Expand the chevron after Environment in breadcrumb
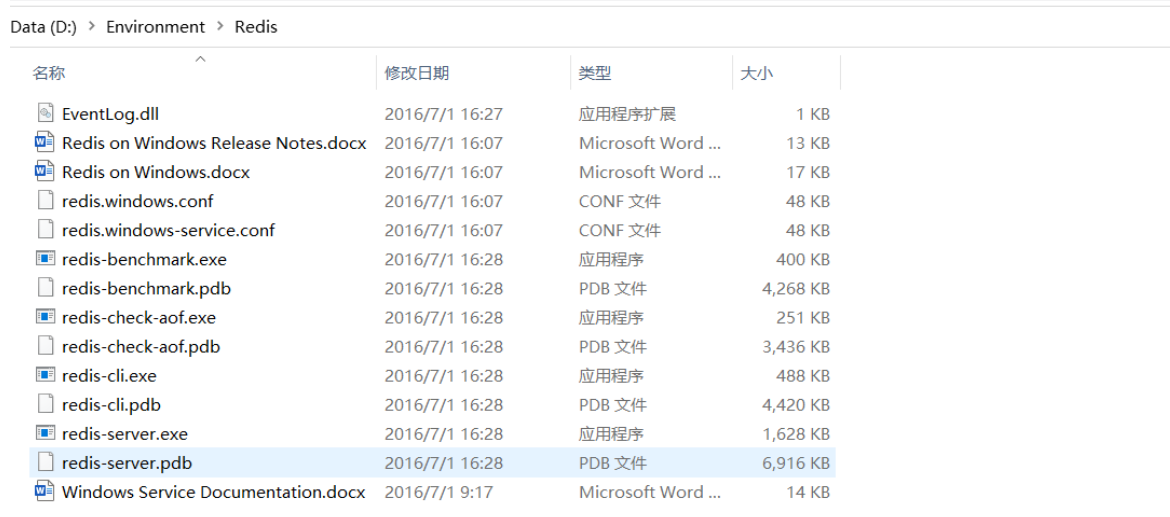 click(x=220, y=27)
